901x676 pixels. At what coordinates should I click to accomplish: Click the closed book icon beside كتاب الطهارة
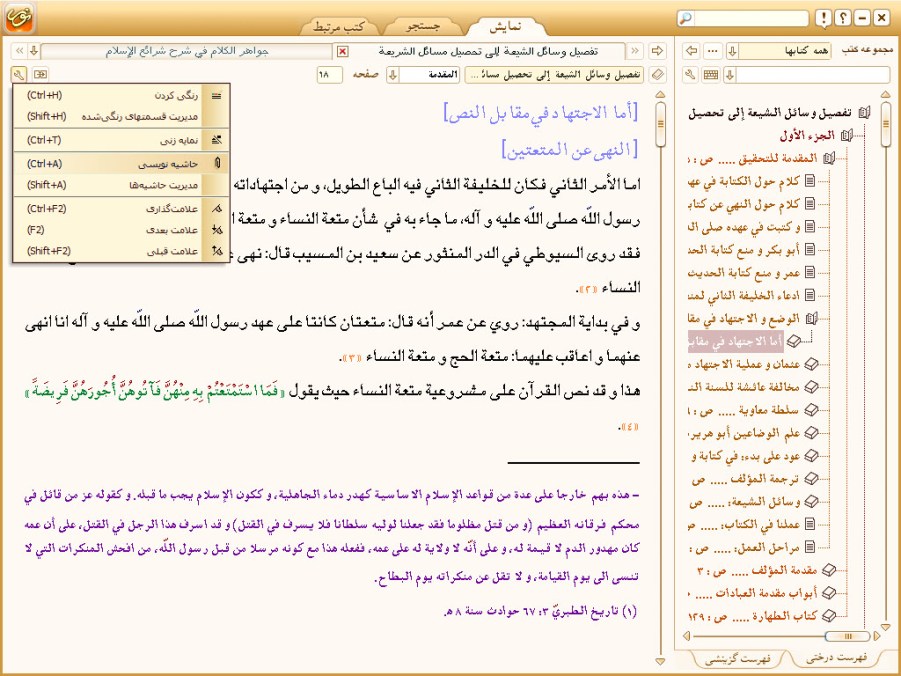pos(829,616)
